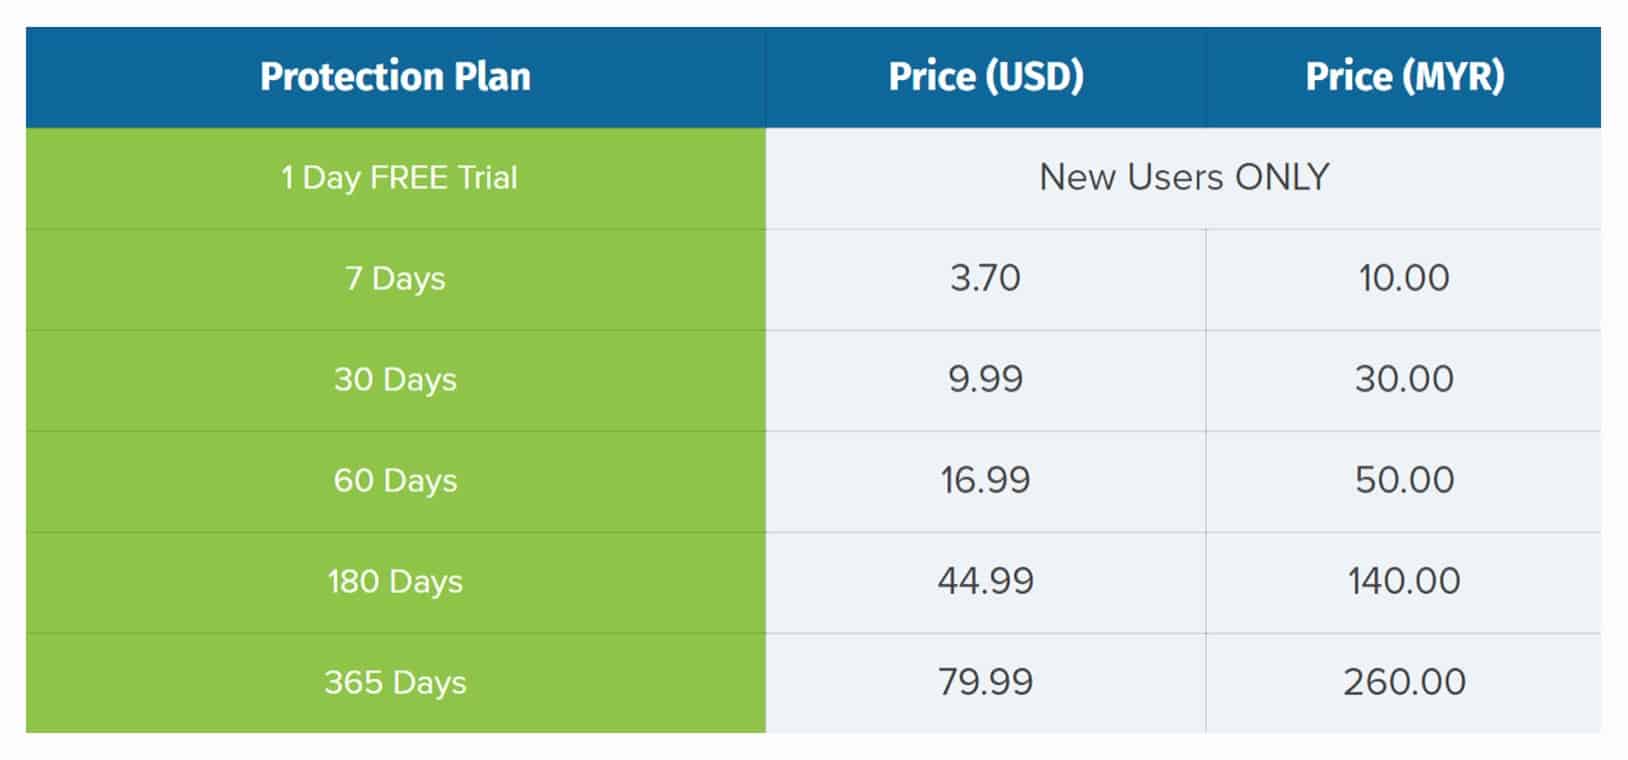The height and width of the screenshot is (760, 1628).
Task: Click the Price (USD) column header
Action: (x=986, y=77)
